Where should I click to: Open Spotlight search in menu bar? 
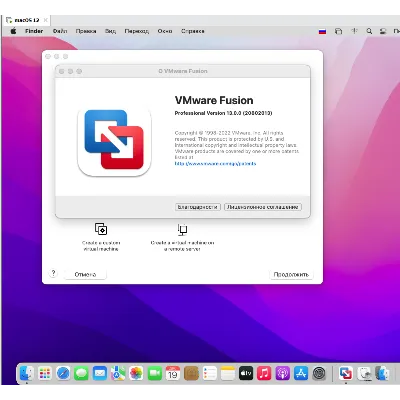click(x=369, y=31)
